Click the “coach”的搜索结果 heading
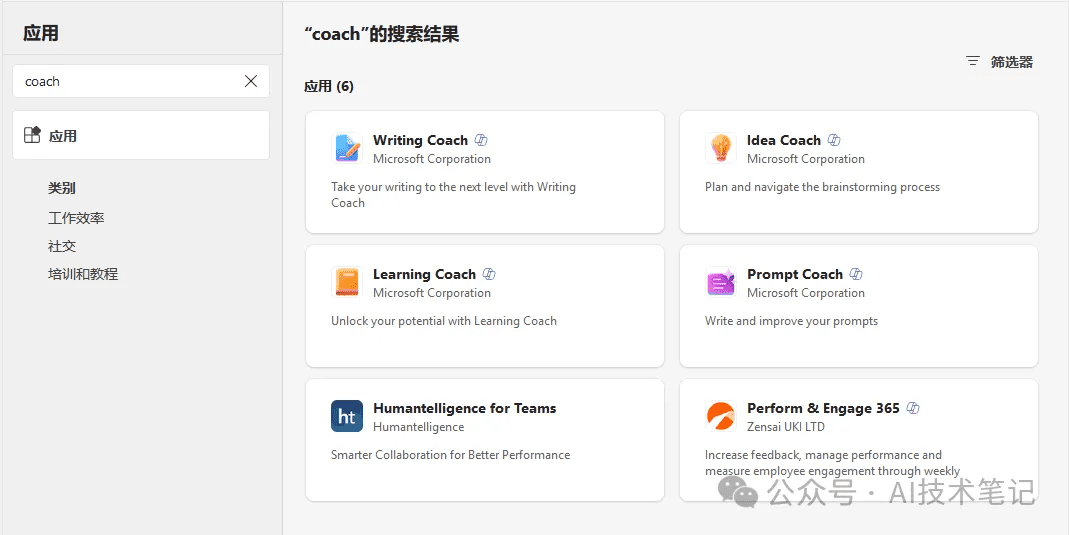The height and width of the screenshot is (535, 1069). click(382, 35)
